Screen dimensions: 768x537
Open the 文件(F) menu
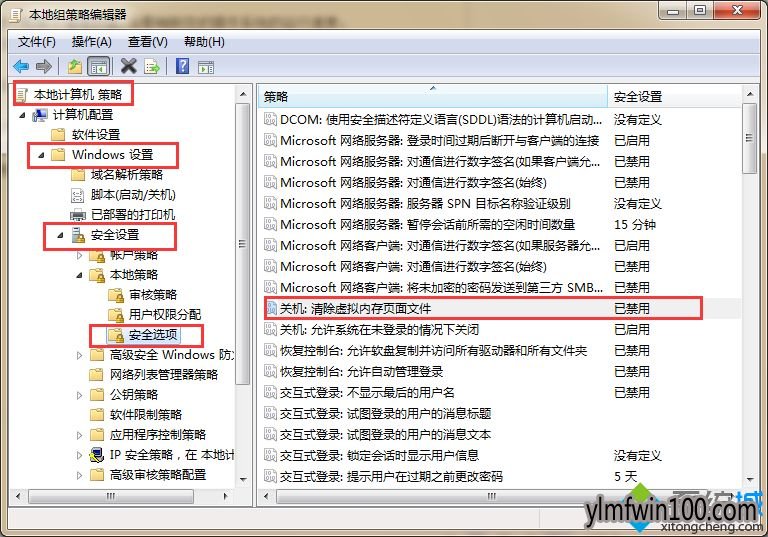point(37,42)
